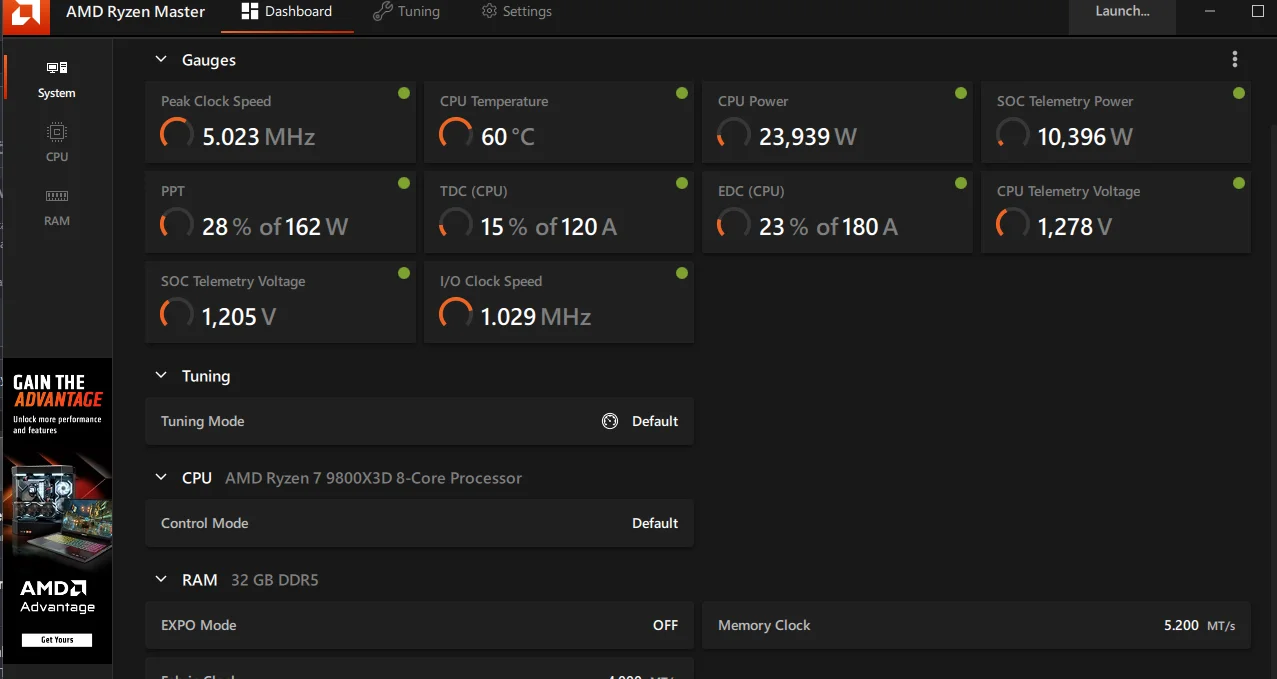
Task: Click the EDC (CPU) gauge ring
Action: pyautogui.click(x=734, y=225)
